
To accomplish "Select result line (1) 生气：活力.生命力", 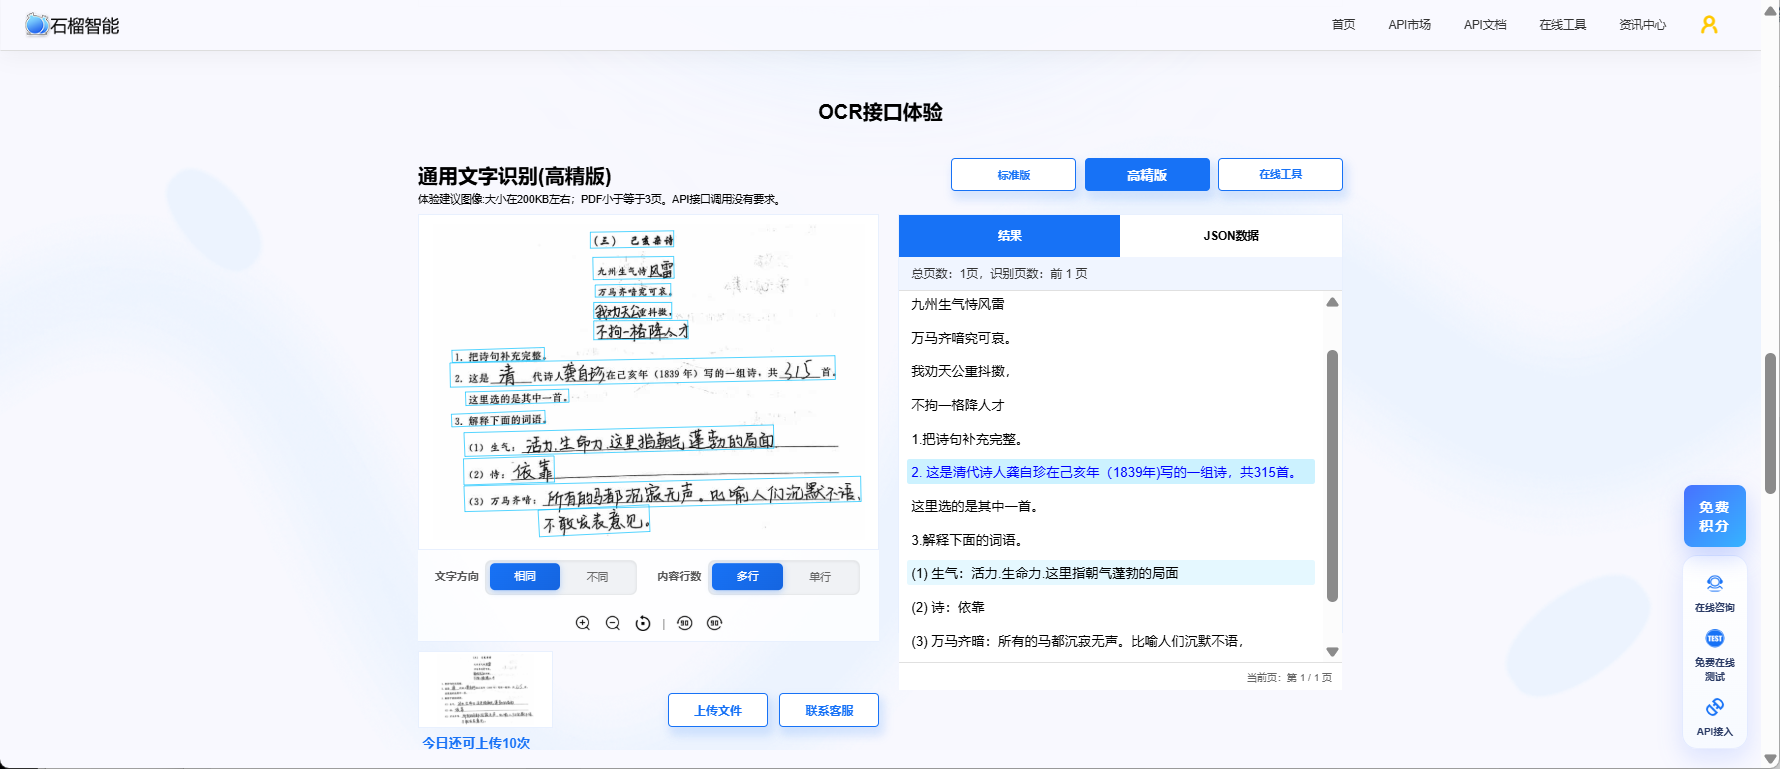I will point(1110,573).
